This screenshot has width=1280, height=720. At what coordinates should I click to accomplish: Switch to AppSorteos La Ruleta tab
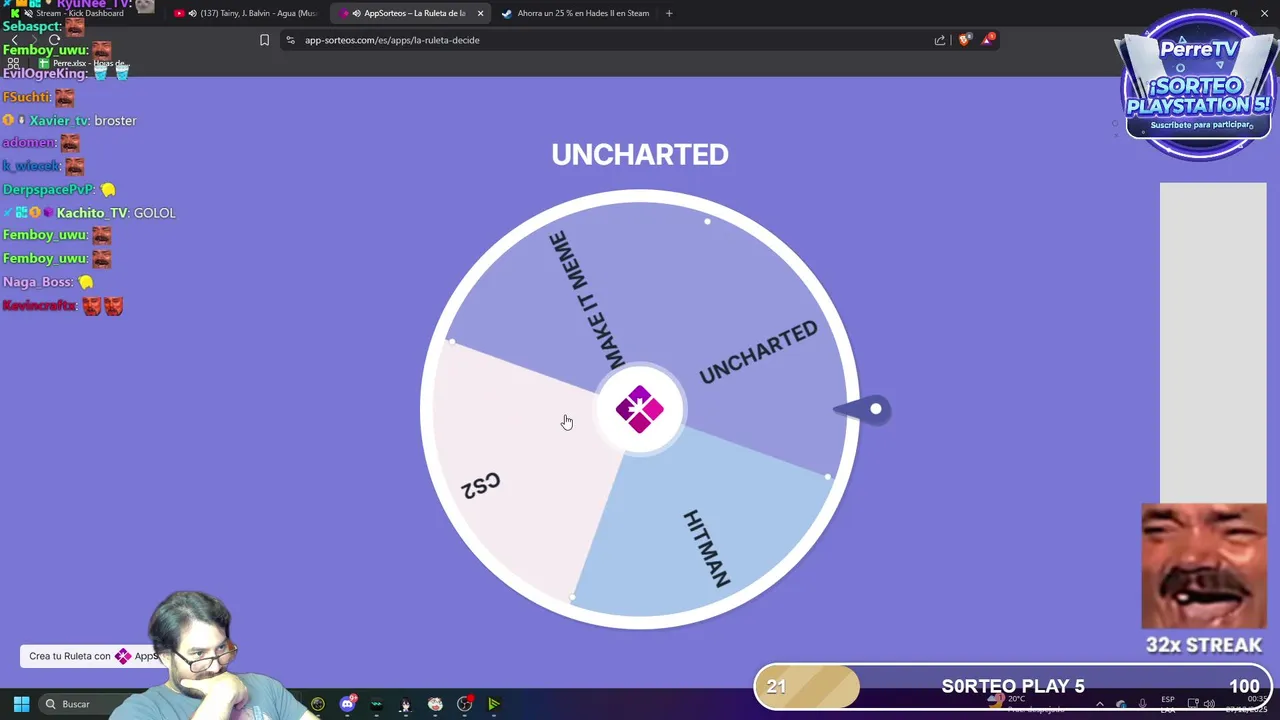(412, 13)
